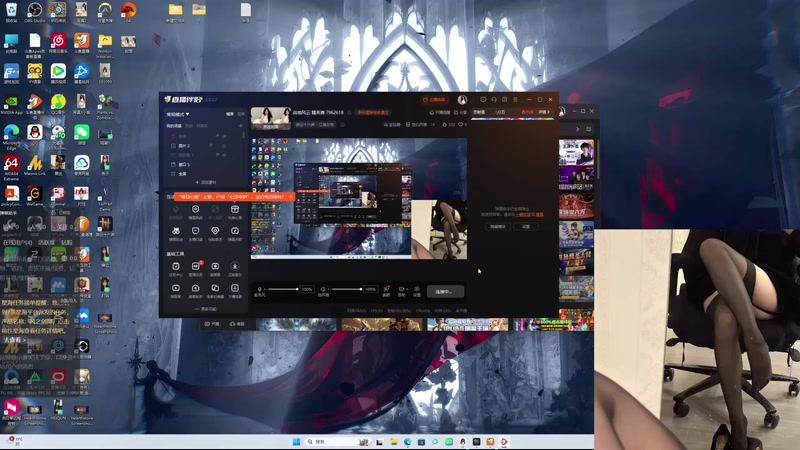Open the QQ penguin desktop shortcut
The height and width of the screenshot is (450, 800).
tap(35, 135)
